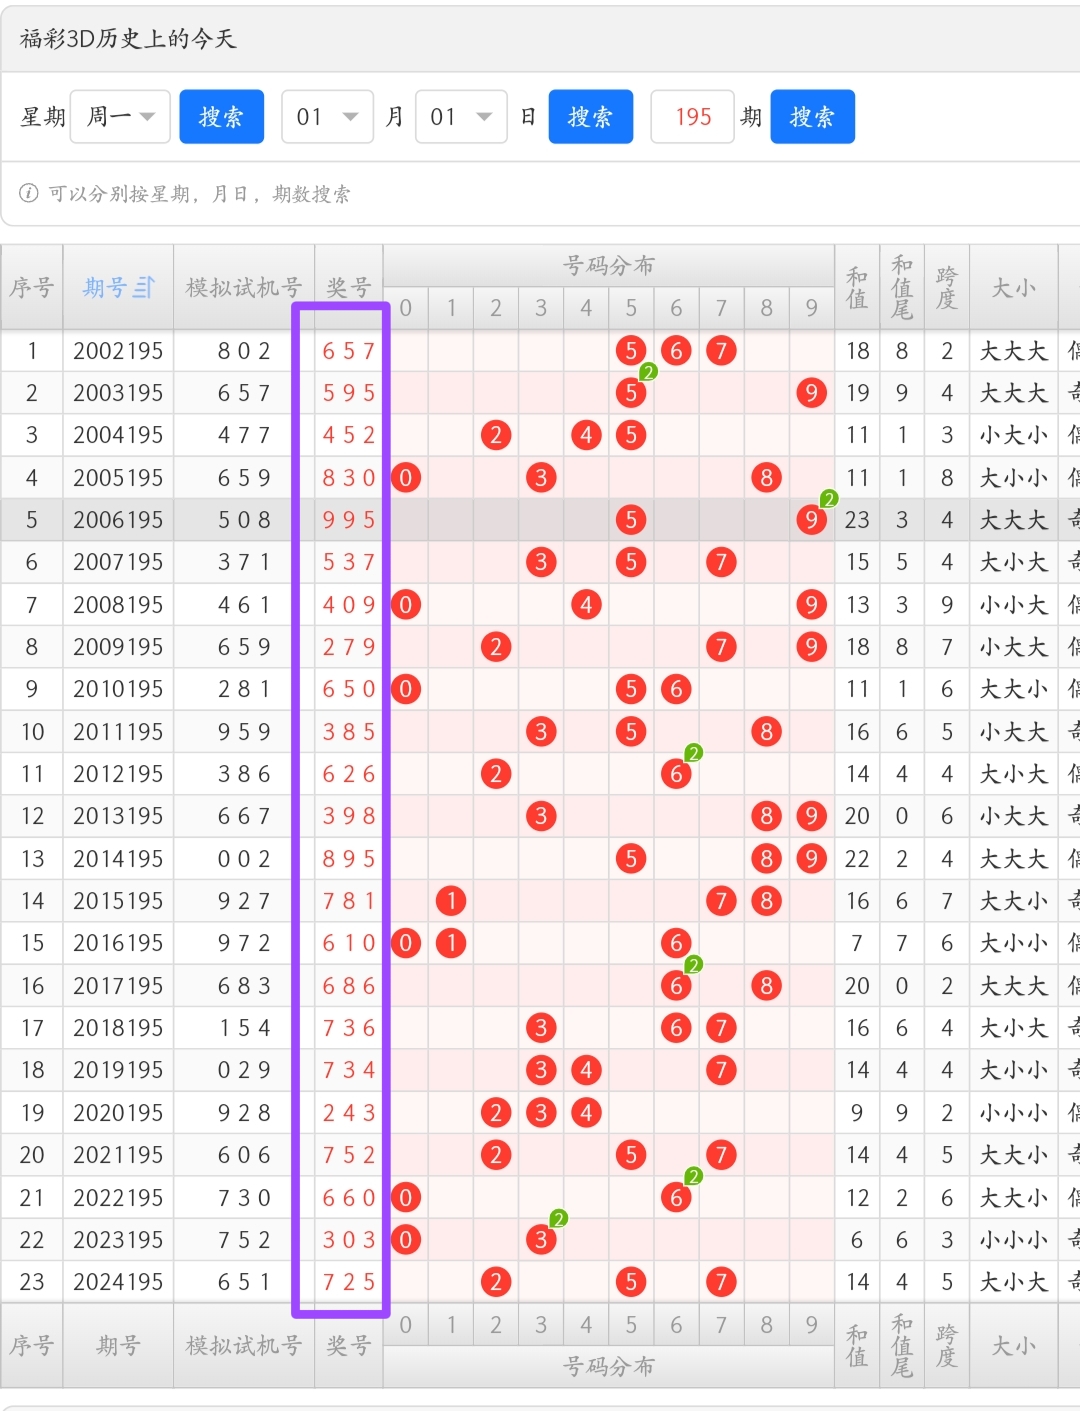The image size is (1080, 1411).
Task: Click red ball 9 in row 2003195
Action: [x=811, y=393]
